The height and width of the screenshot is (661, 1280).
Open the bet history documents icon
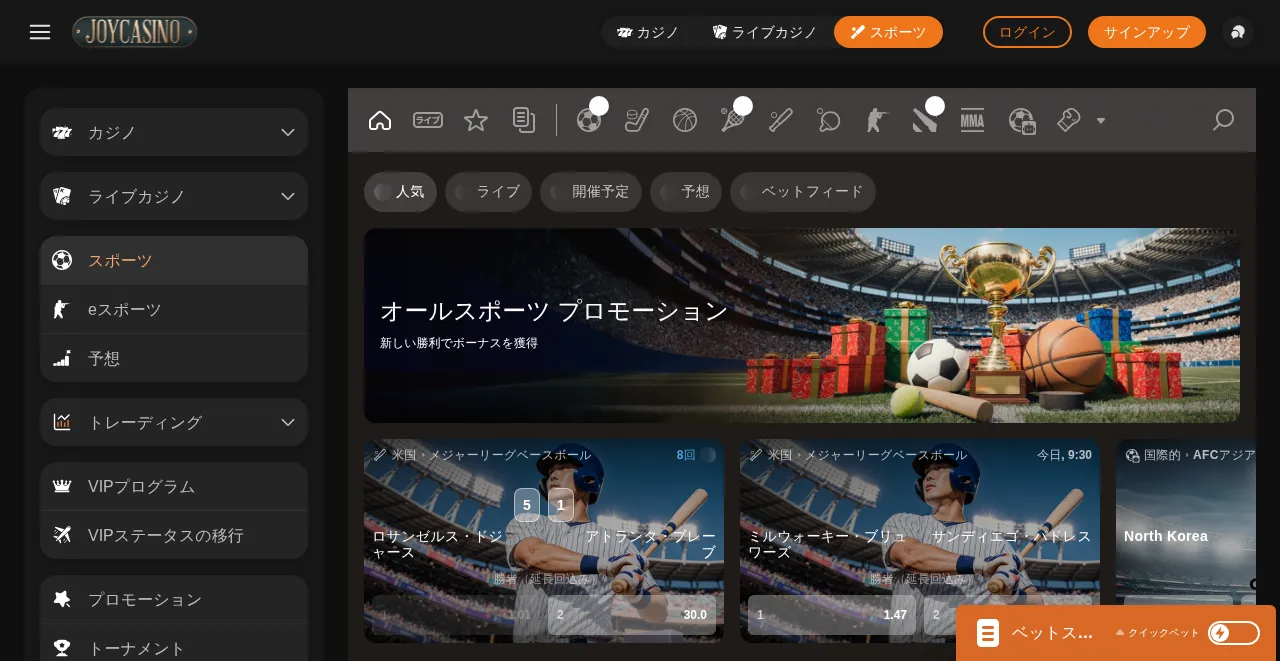[x=524, y=120]
